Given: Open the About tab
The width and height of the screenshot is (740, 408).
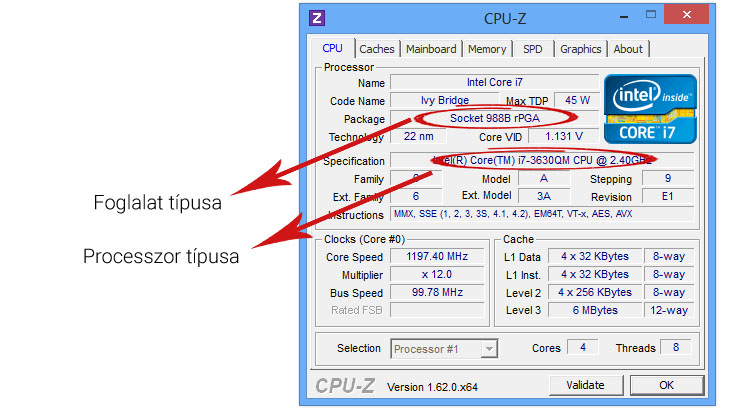Looking at the screenshot, I should tap(628, 49).
